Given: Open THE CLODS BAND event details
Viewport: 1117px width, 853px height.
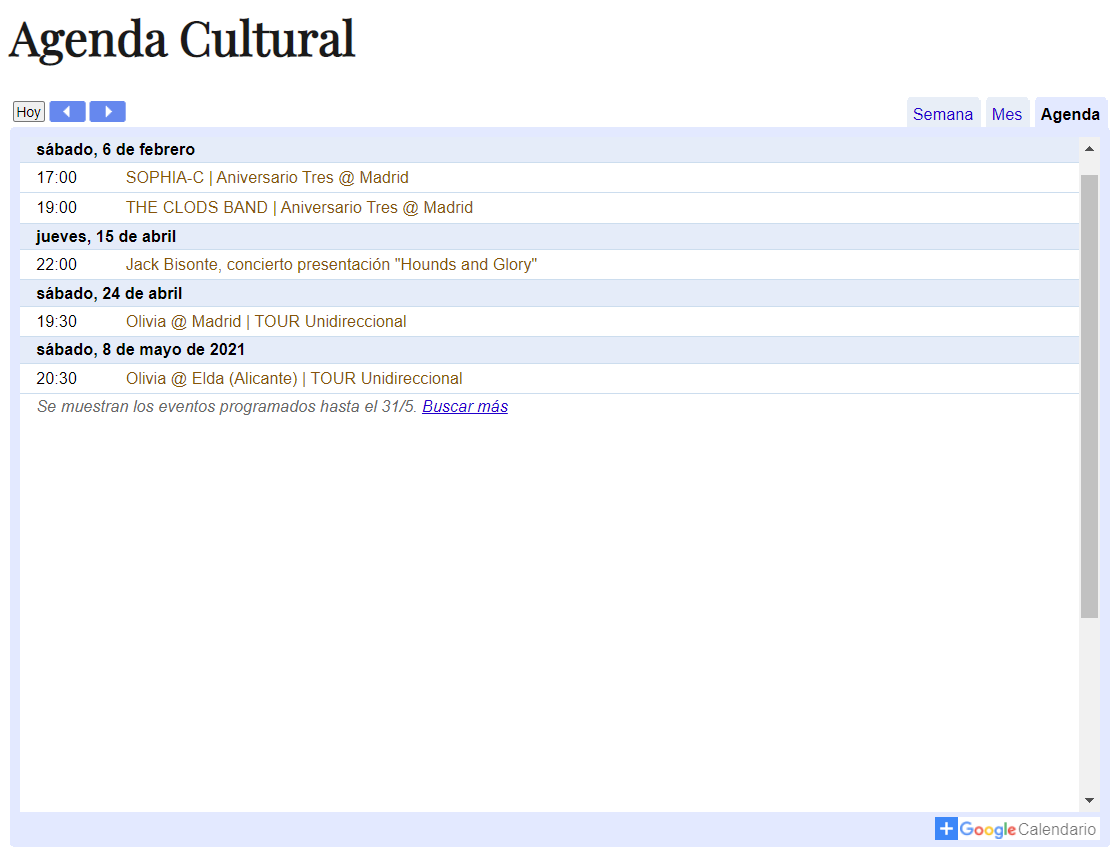Looking at the screenshot, I should click(x=299, y=207).
